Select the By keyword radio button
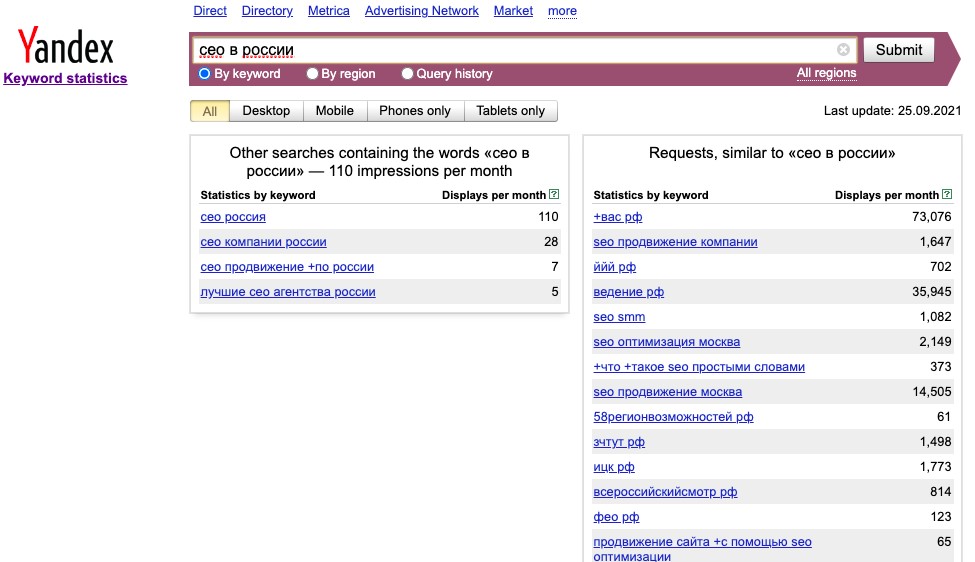Viewport: 975px width, 562px height. (205, 73)
